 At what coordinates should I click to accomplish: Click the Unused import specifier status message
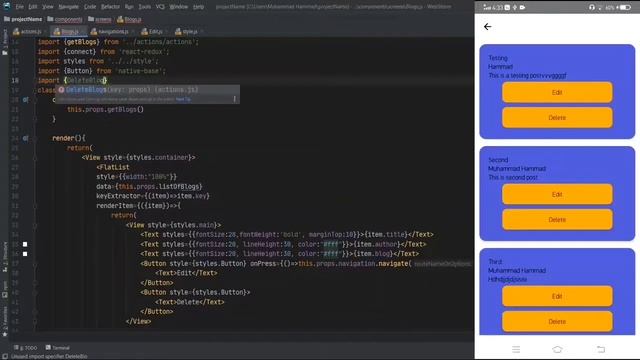pos(49,356)
